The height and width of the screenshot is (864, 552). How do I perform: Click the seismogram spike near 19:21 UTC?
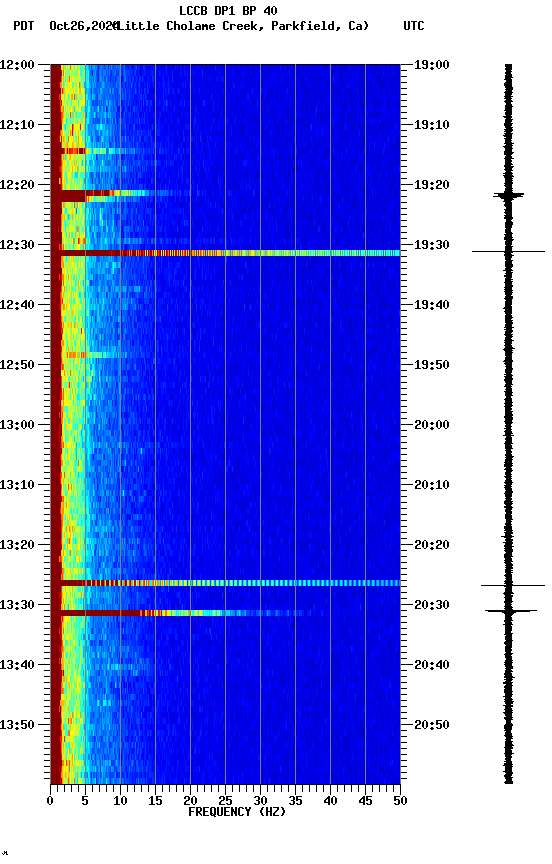click(x=508, y=195)
